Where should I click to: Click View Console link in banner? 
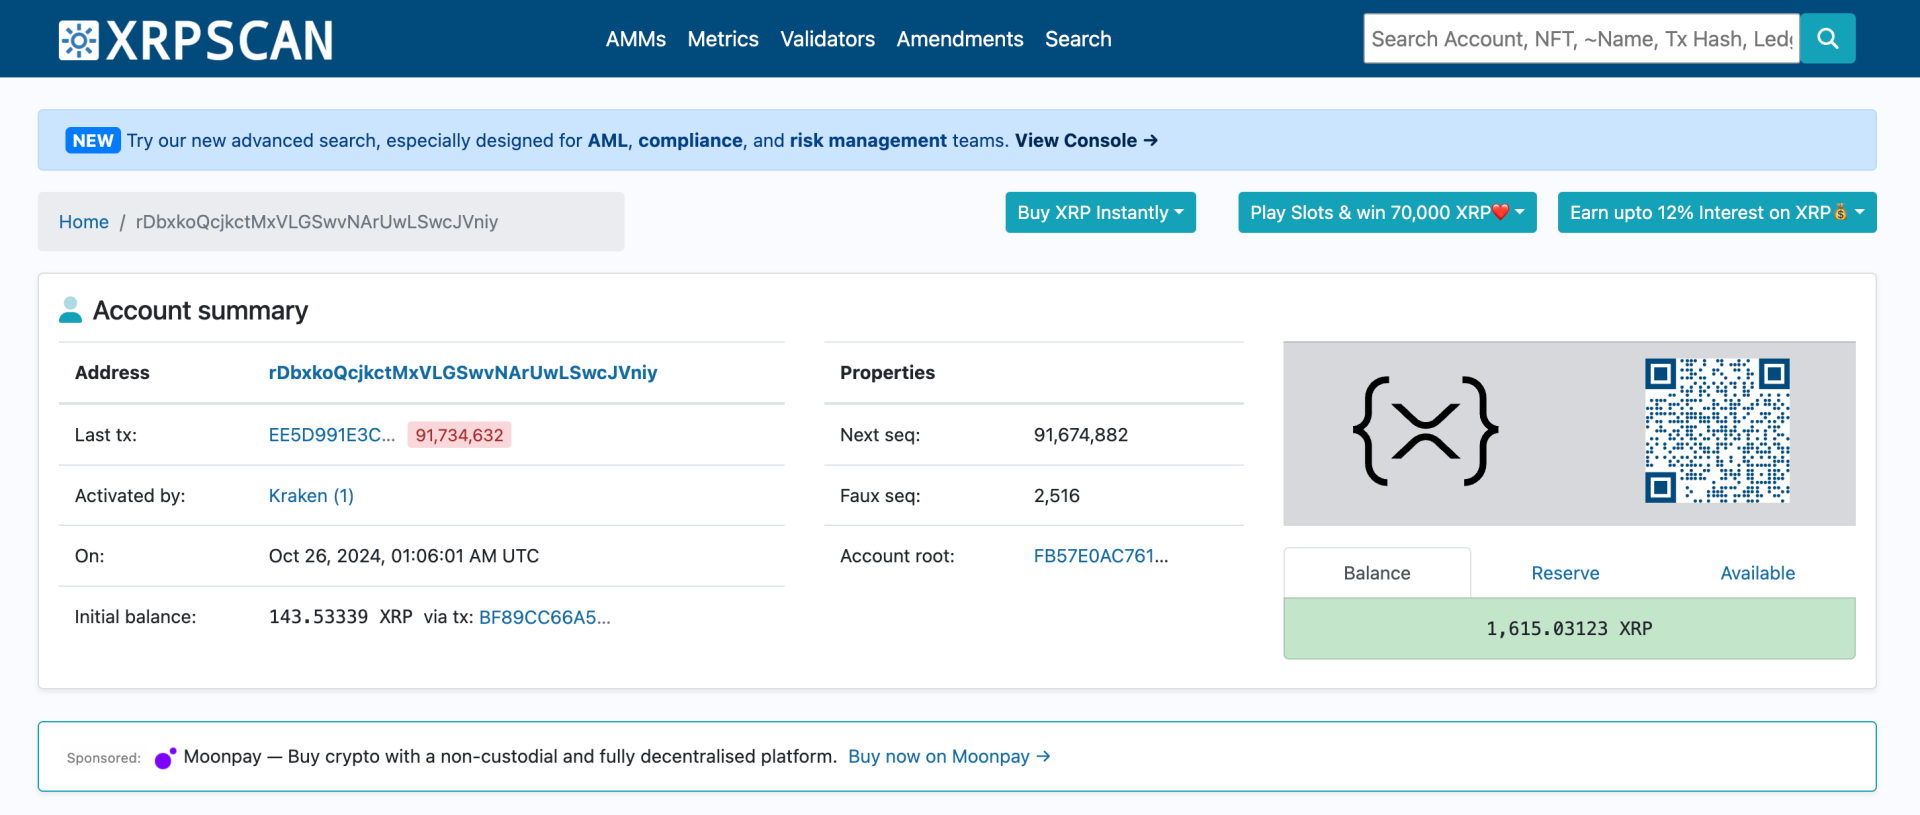1086,141
